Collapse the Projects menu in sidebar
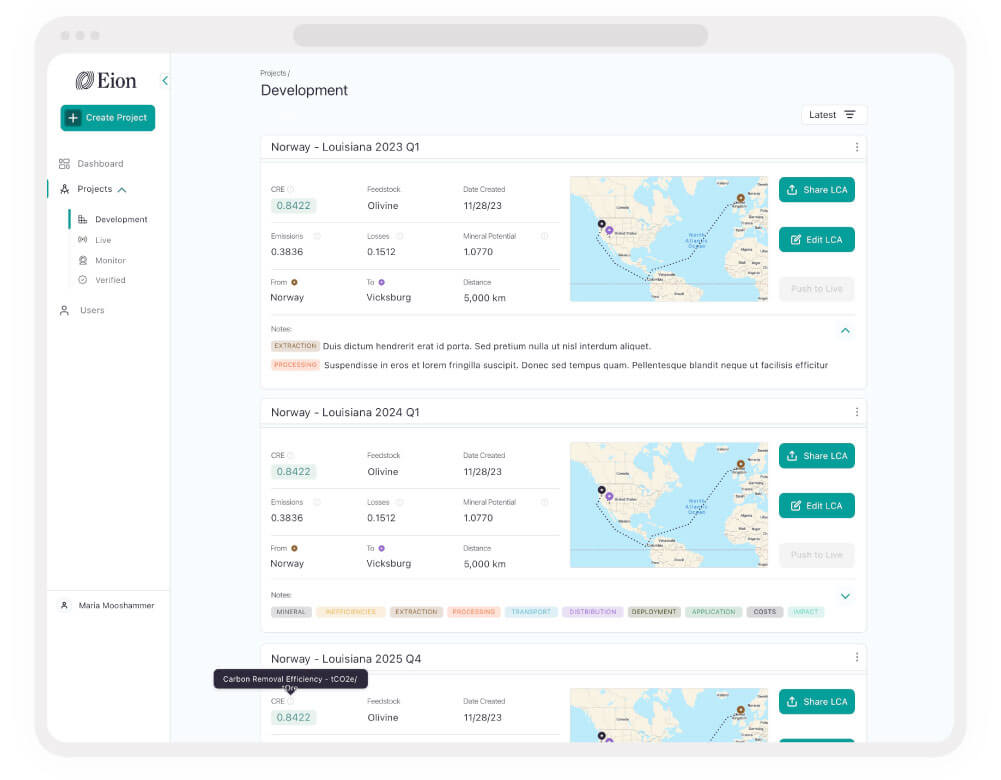The height and width of the screenshot is (780, 1001). [x=122, y=190]
